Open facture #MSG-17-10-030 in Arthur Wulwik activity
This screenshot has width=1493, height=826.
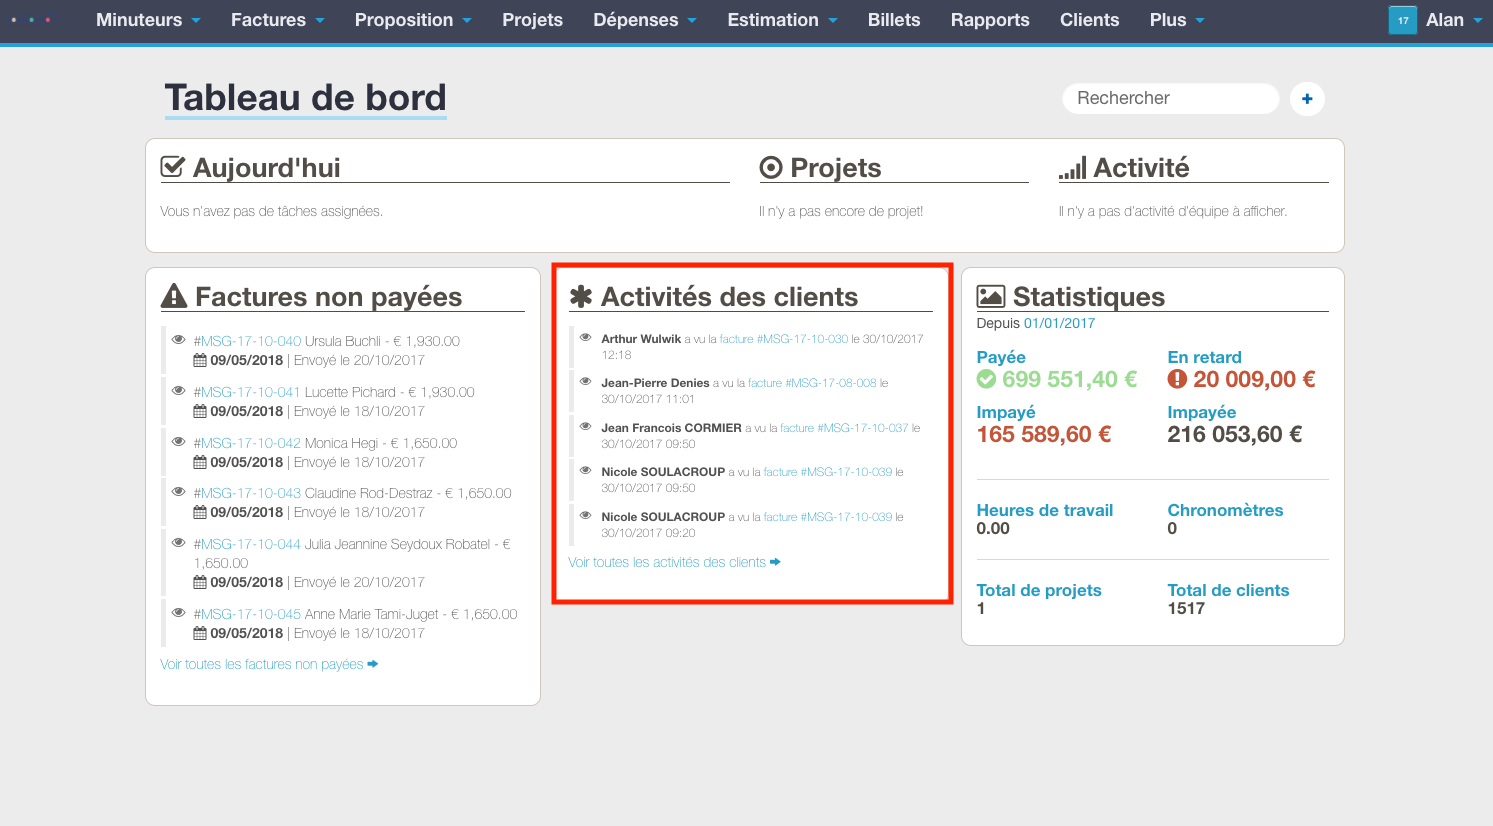pos(784,339)
